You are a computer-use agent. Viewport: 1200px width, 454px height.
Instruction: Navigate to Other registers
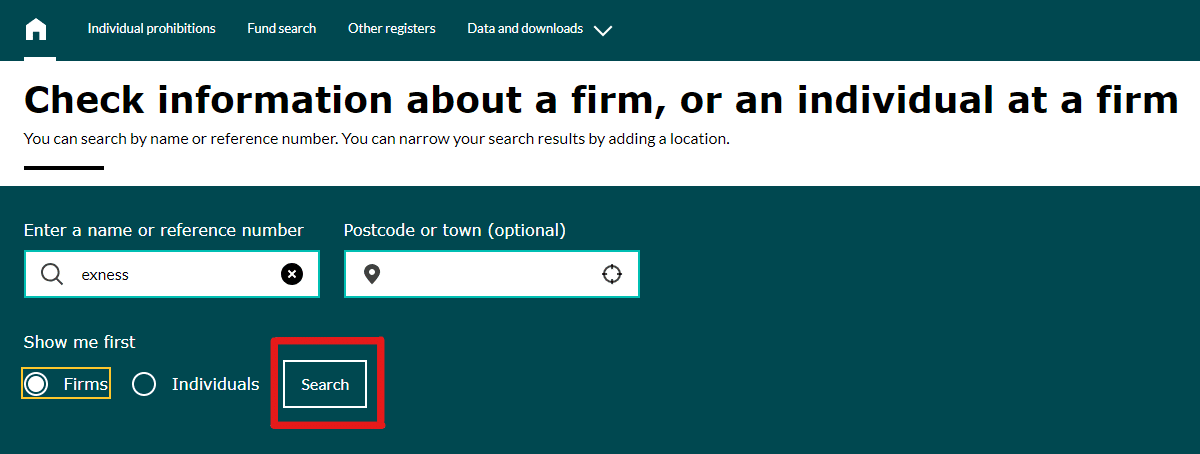pyautogui.click(x=392, y=29)
